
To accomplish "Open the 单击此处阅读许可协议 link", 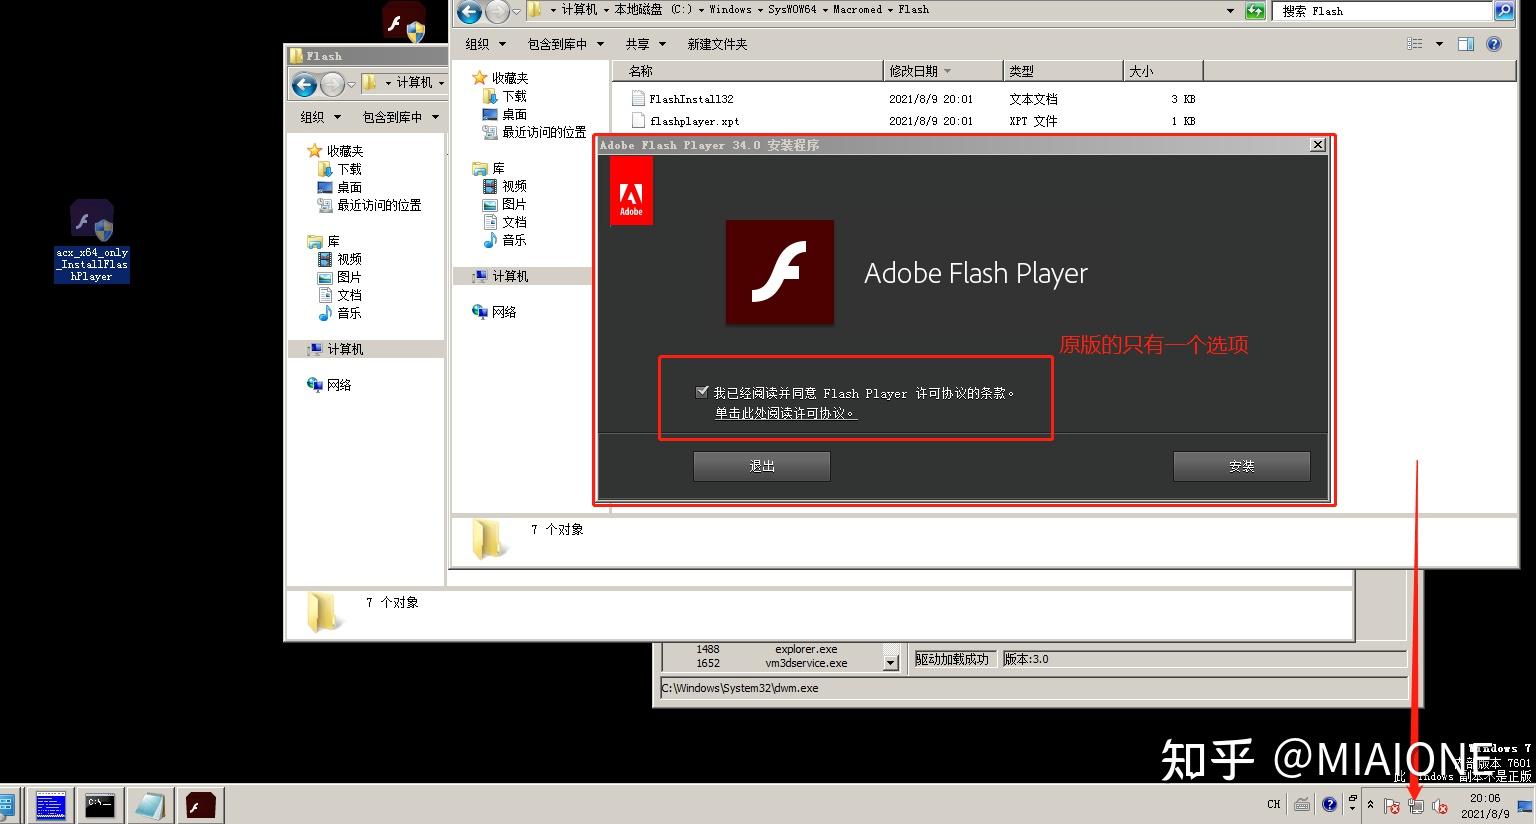I will point(785,413).
